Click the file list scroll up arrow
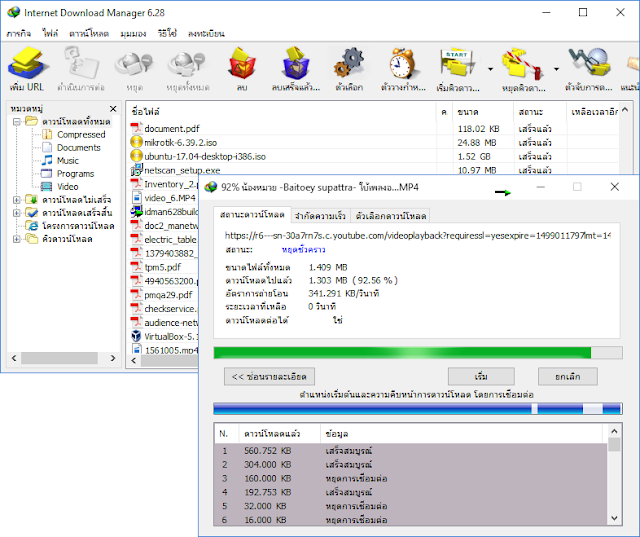Screen dimensions: 640x537 tap(625, 110)
